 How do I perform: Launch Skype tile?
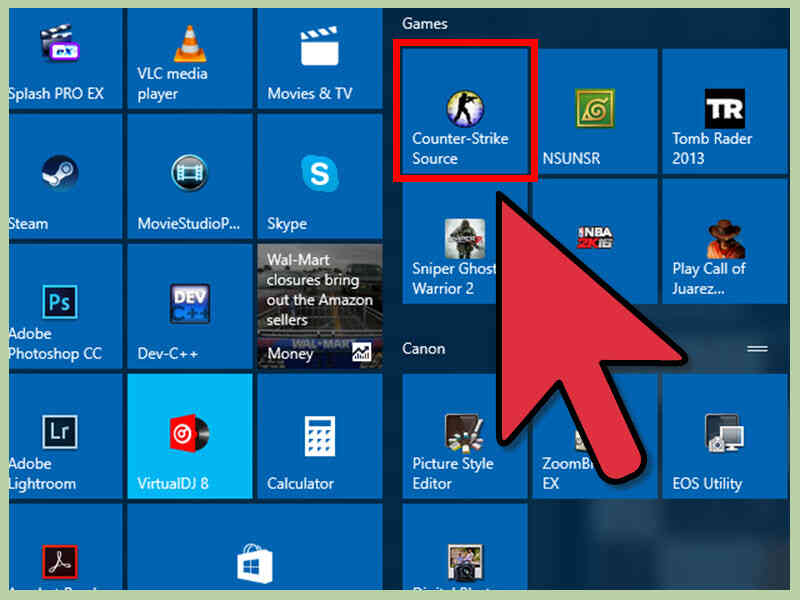click(320, 176)
